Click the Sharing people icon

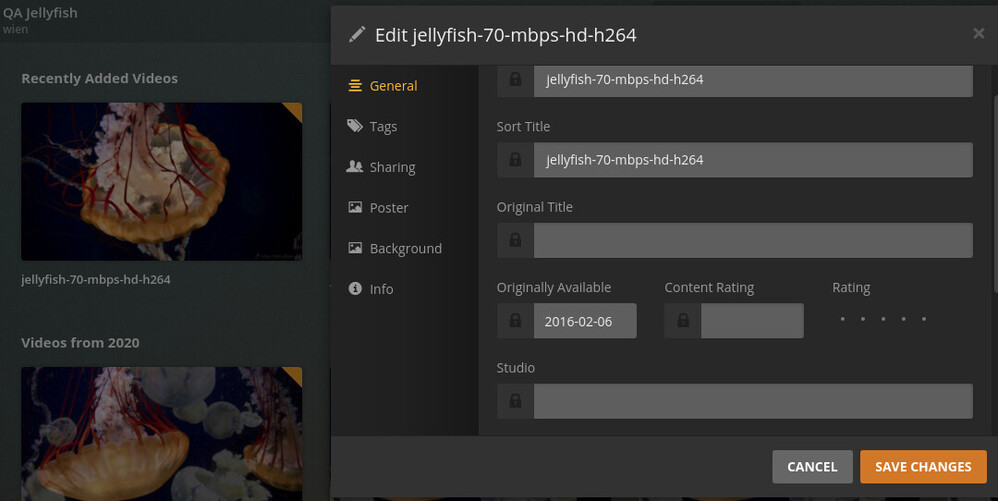coord(355,166)
